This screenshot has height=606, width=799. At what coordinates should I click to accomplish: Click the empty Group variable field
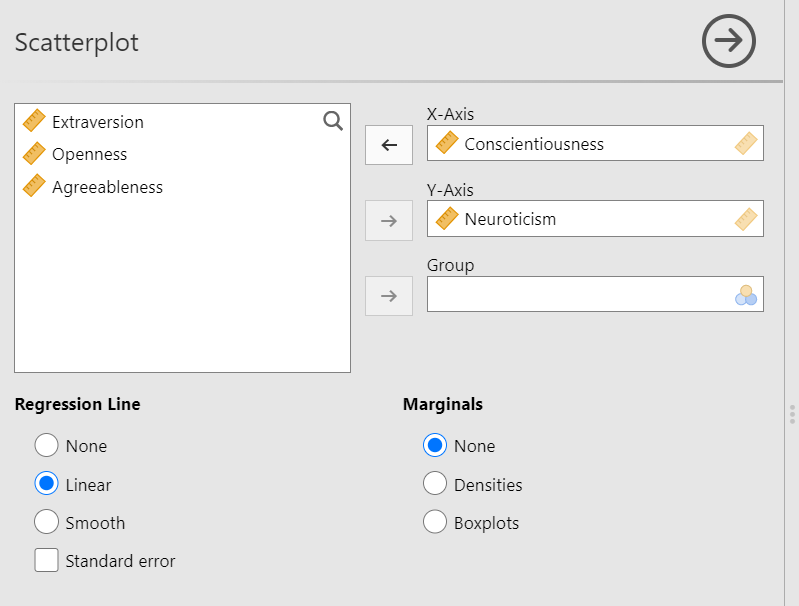[x=595, y=294]
